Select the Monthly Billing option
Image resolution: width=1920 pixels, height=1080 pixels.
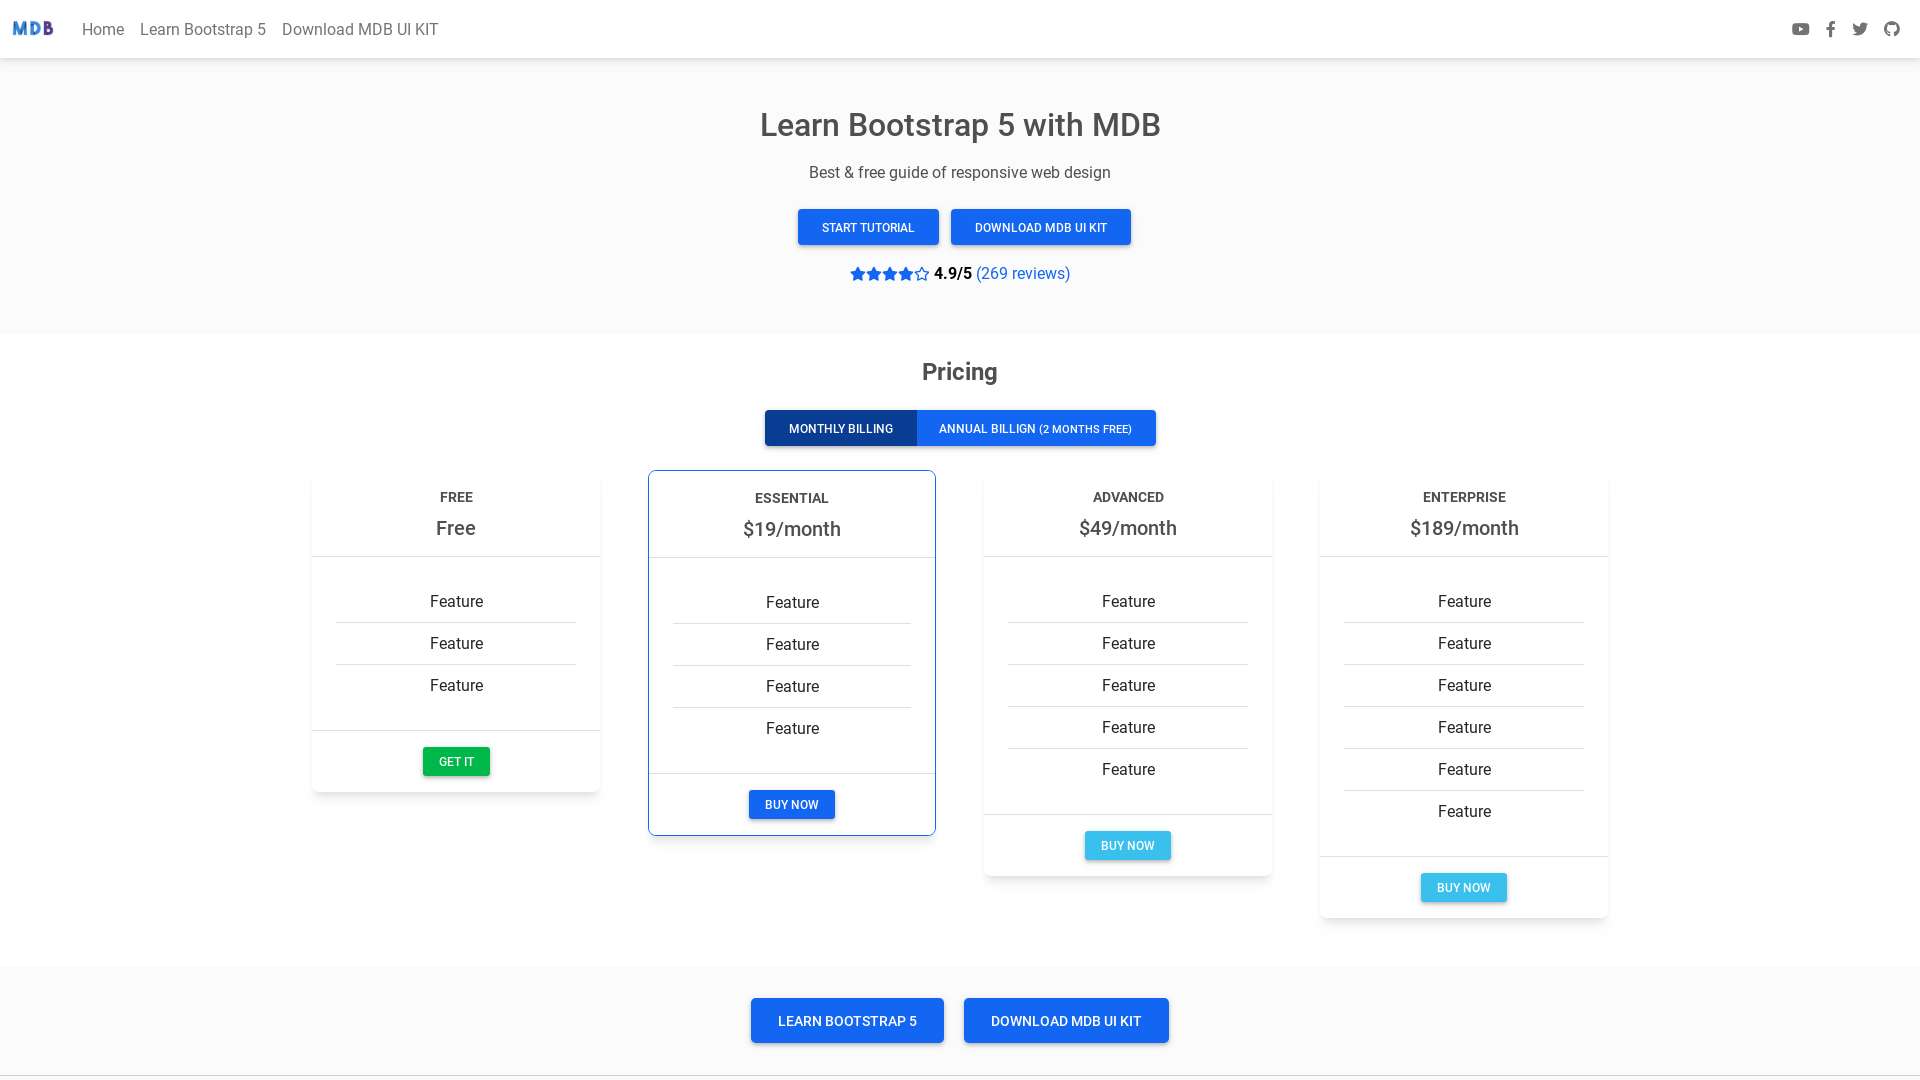click(841, 428)
